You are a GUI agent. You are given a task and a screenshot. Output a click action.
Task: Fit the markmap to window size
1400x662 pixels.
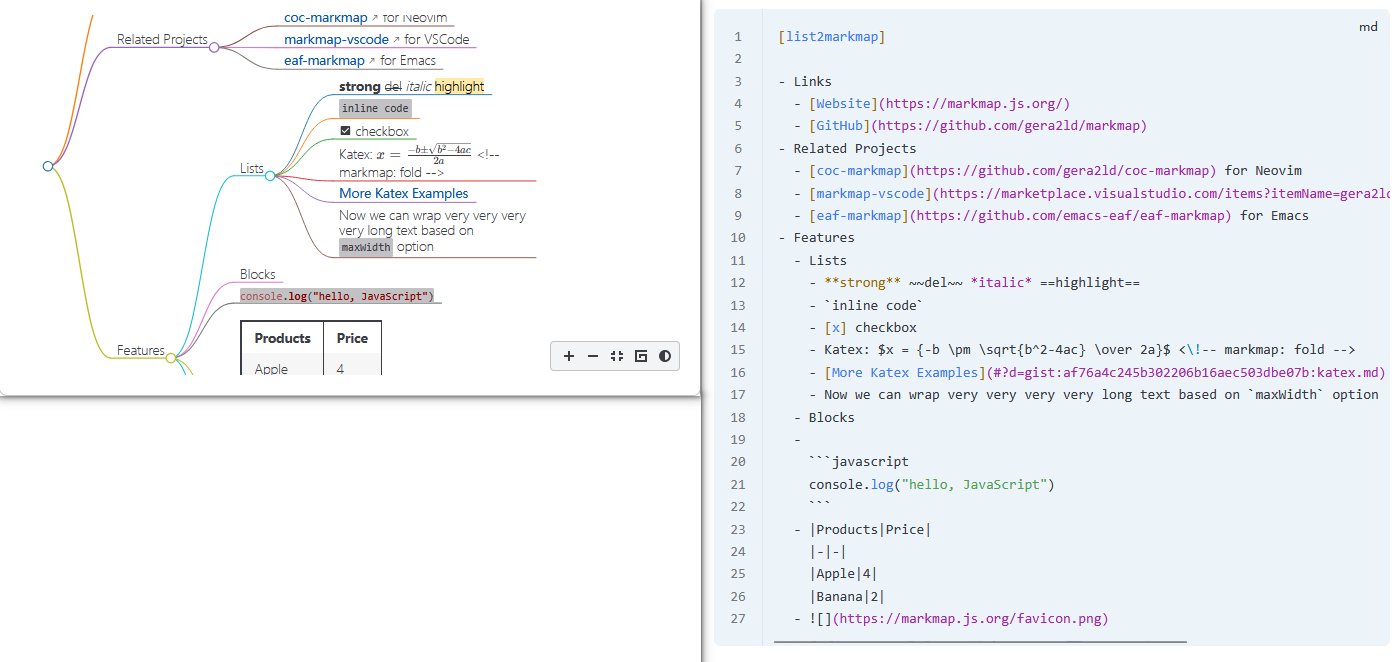point(617,356)
